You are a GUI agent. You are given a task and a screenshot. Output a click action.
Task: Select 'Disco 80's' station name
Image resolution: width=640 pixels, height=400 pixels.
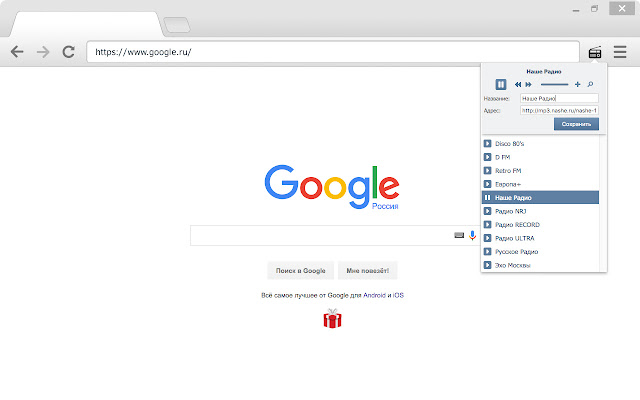point(509,144)
